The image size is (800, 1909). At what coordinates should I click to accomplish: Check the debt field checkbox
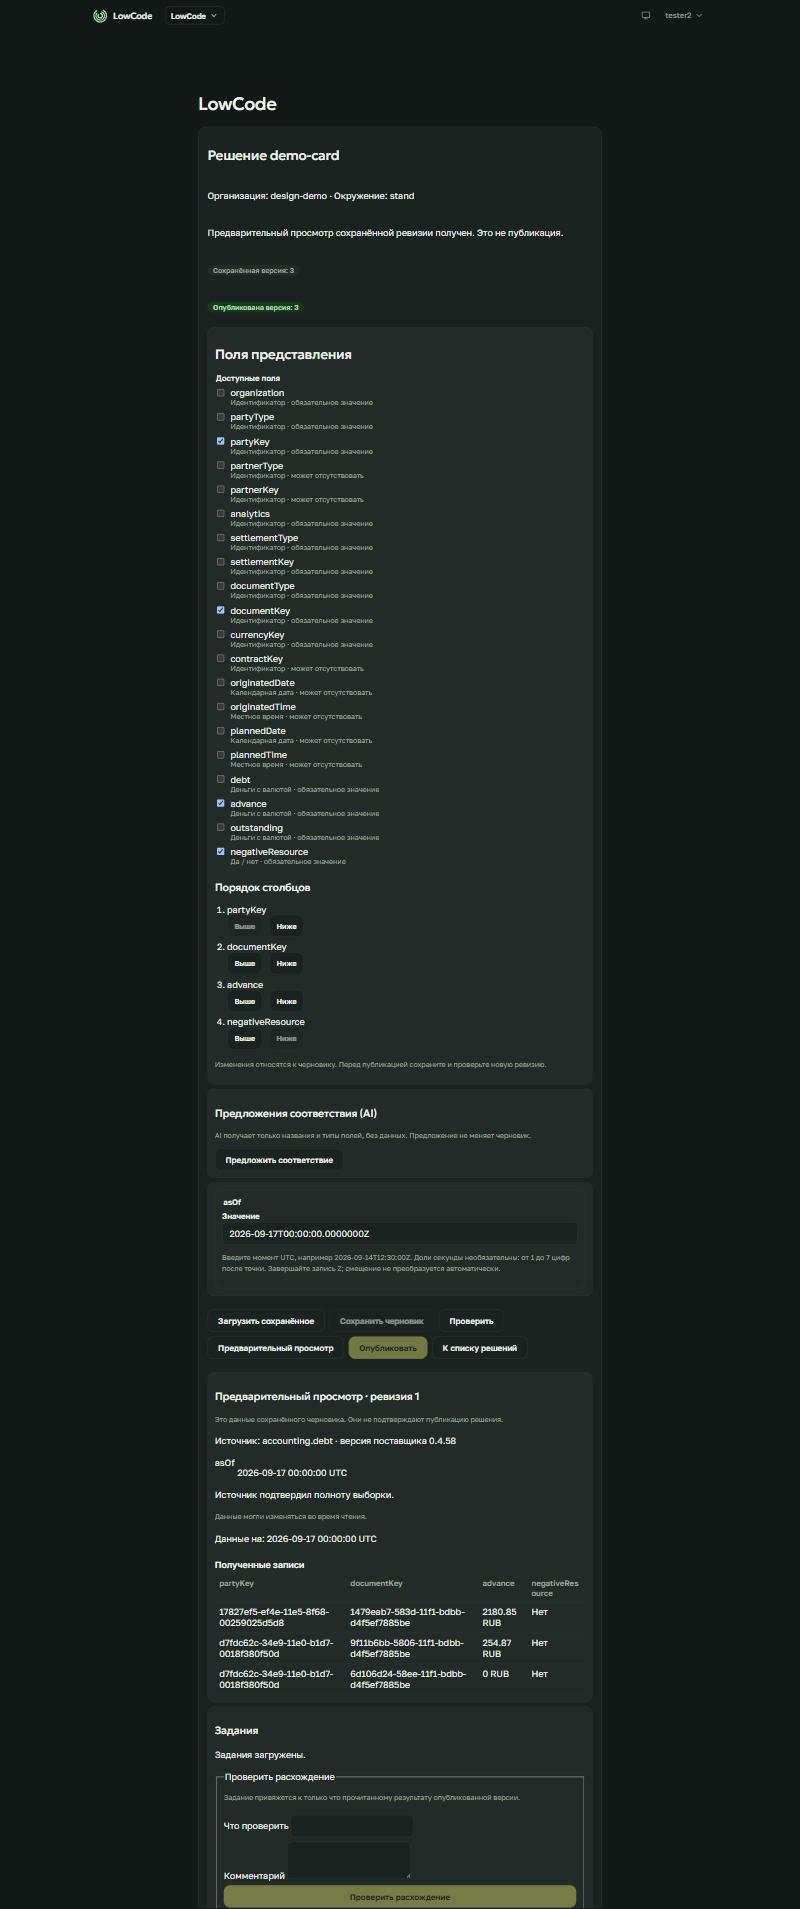tap(221, 779)
